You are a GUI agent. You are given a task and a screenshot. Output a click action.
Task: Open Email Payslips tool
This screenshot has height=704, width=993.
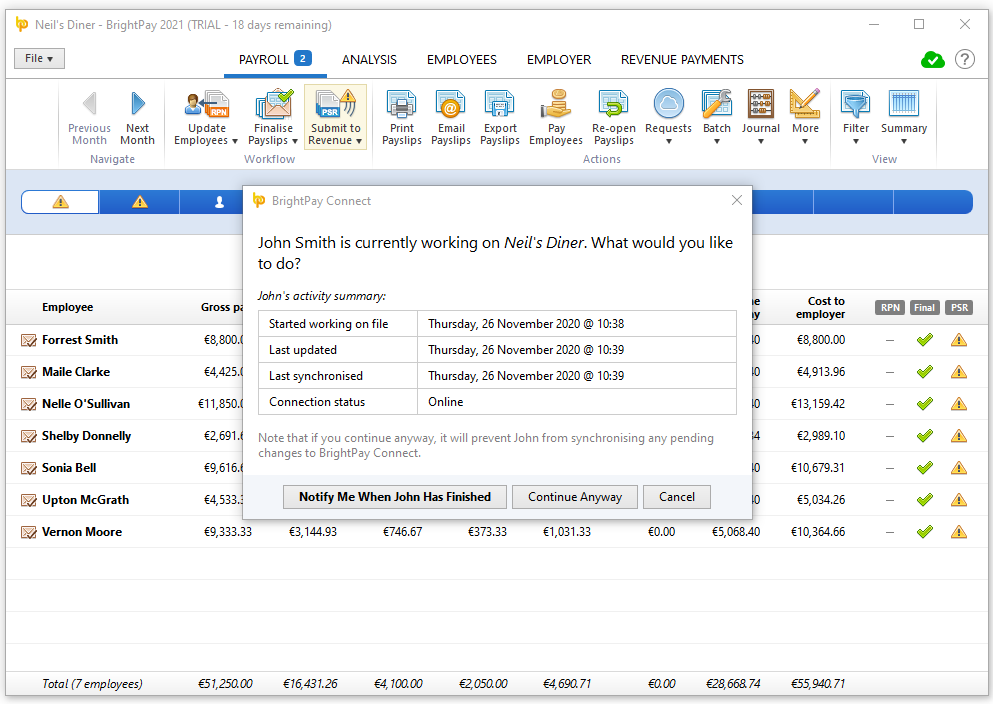[451, 118]
